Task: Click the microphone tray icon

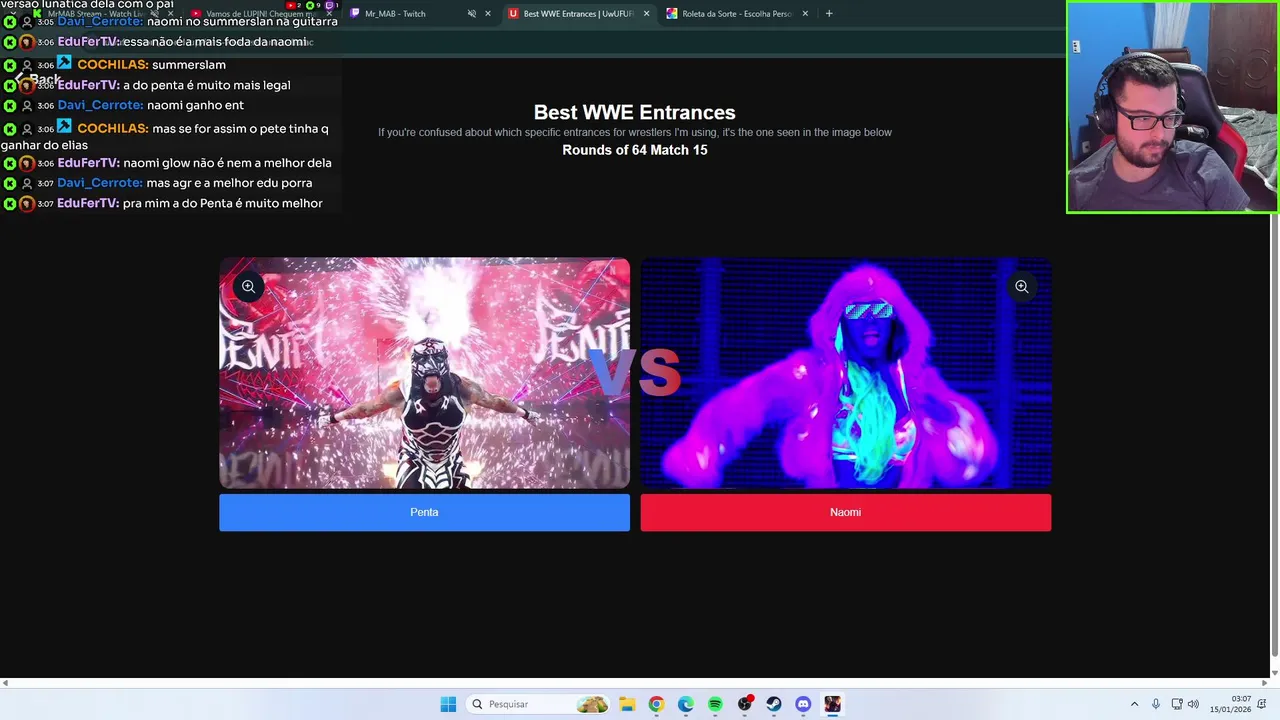Action: (x=1156, y=705)
